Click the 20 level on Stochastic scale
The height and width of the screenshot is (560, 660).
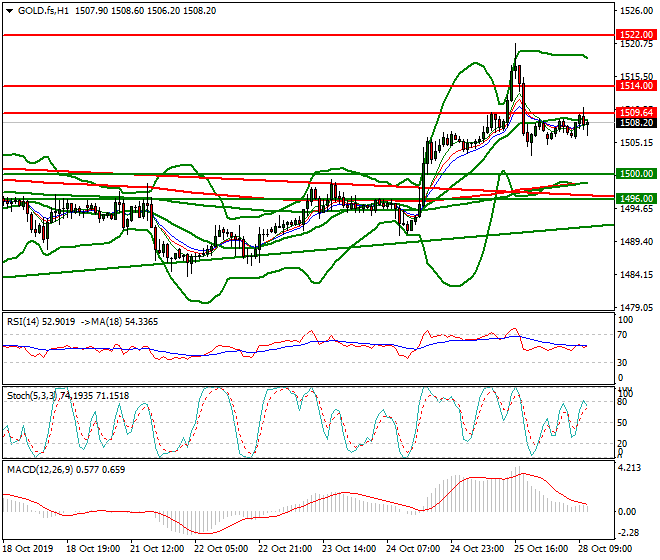click(622, 443)
